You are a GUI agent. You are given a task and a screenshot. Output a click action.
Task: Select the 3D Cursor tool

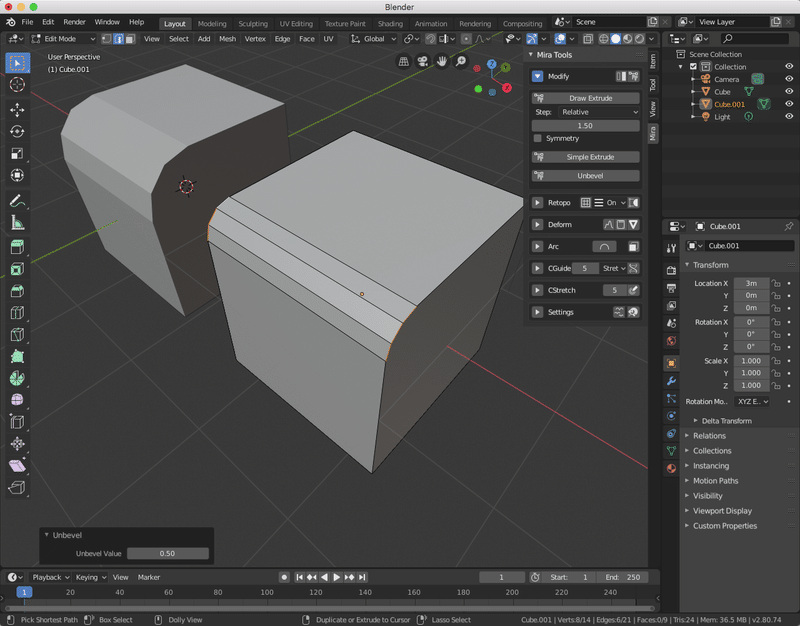pyautogui.click(x=17, y=85)
